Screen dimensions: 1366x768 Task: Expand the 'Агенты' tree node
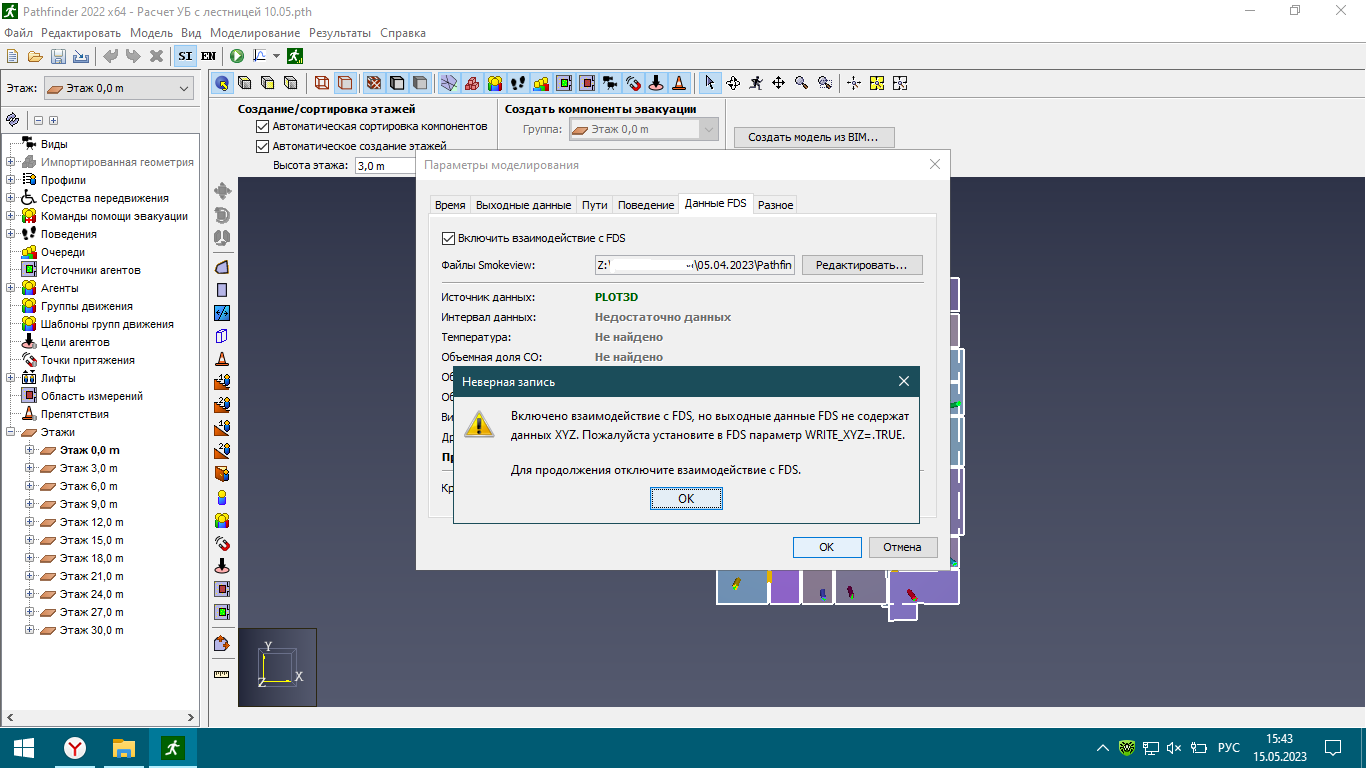click(10, 288)
